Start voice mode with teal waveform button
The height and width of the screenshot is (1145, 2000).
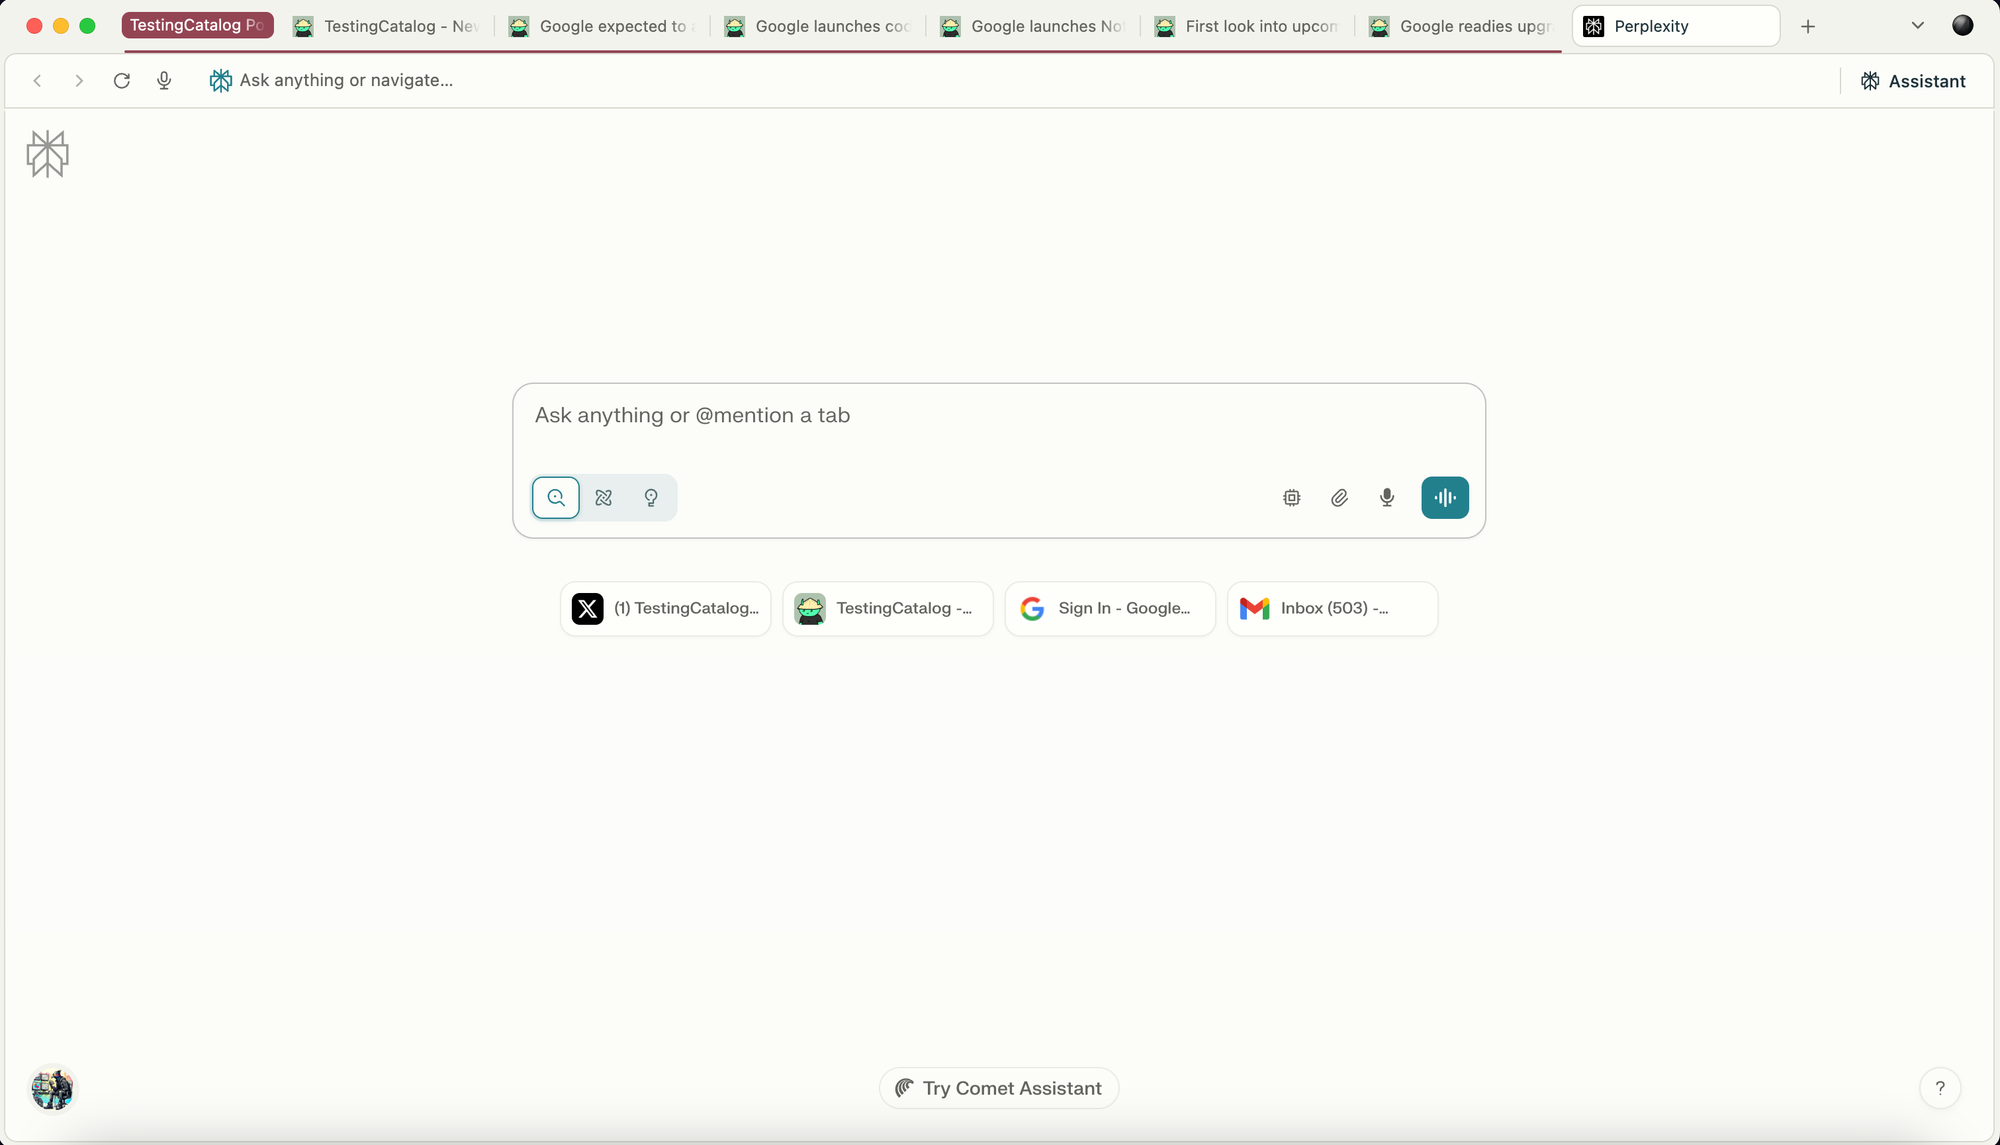(1445, 498)
